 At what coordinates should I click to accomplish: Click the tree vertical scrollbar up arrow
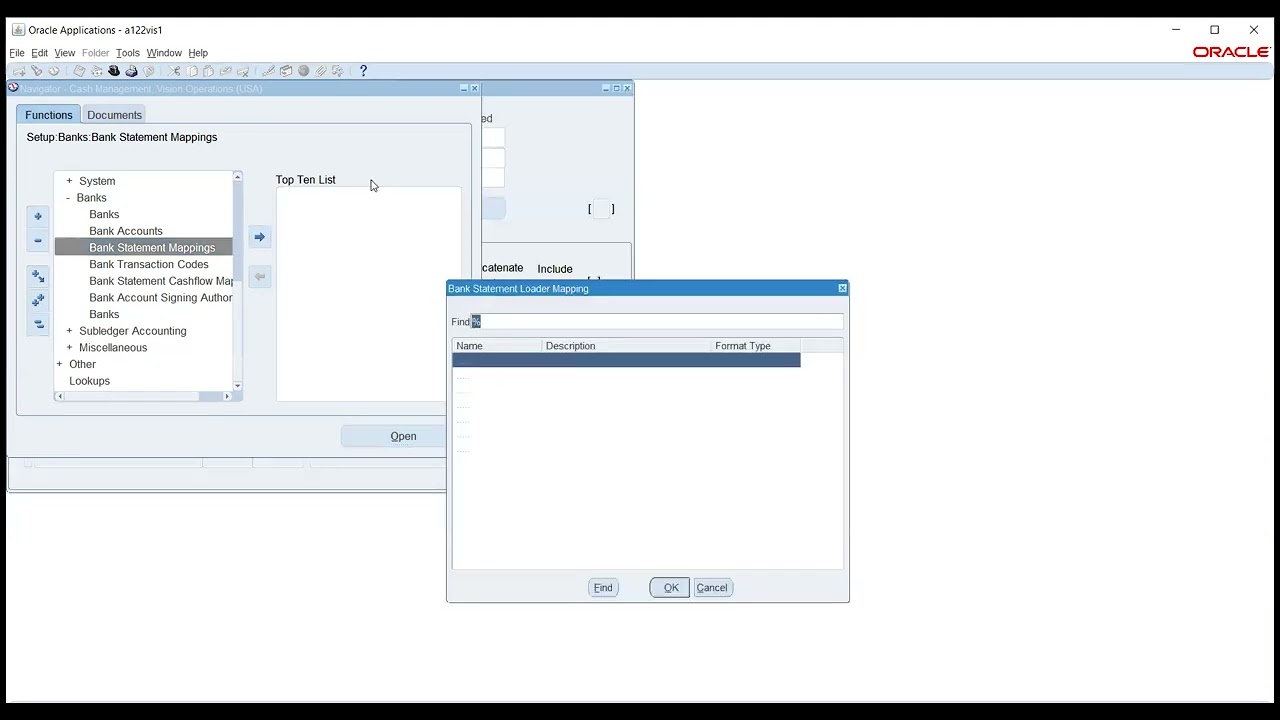[x=237, y=176]
